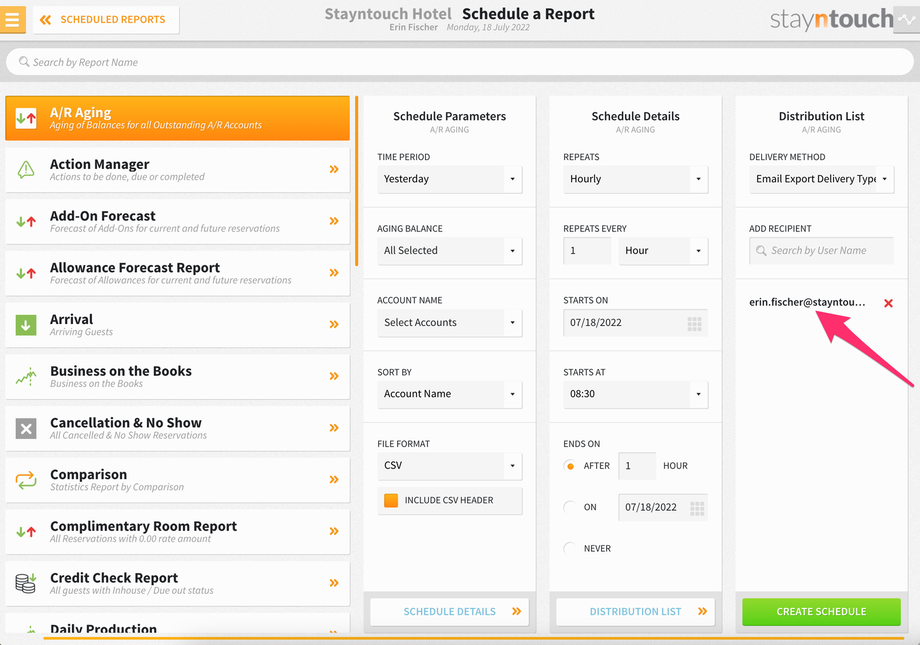Open Allowance Forecast Report via its chevron
Image resolution: width=920 pixels, height=645 pixels.
click(334, 272)
